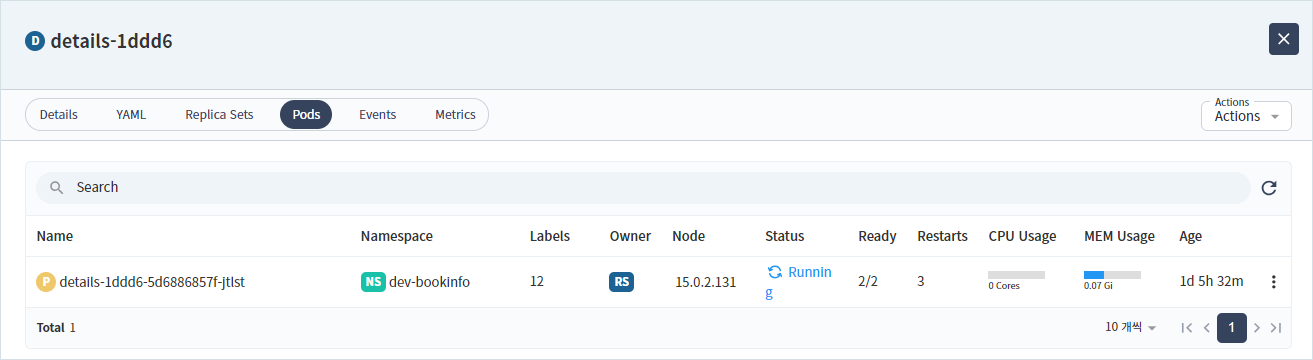Click the CPU Usage column header
Screen dimensions: 1313x360
click(x=1022, y=236)
